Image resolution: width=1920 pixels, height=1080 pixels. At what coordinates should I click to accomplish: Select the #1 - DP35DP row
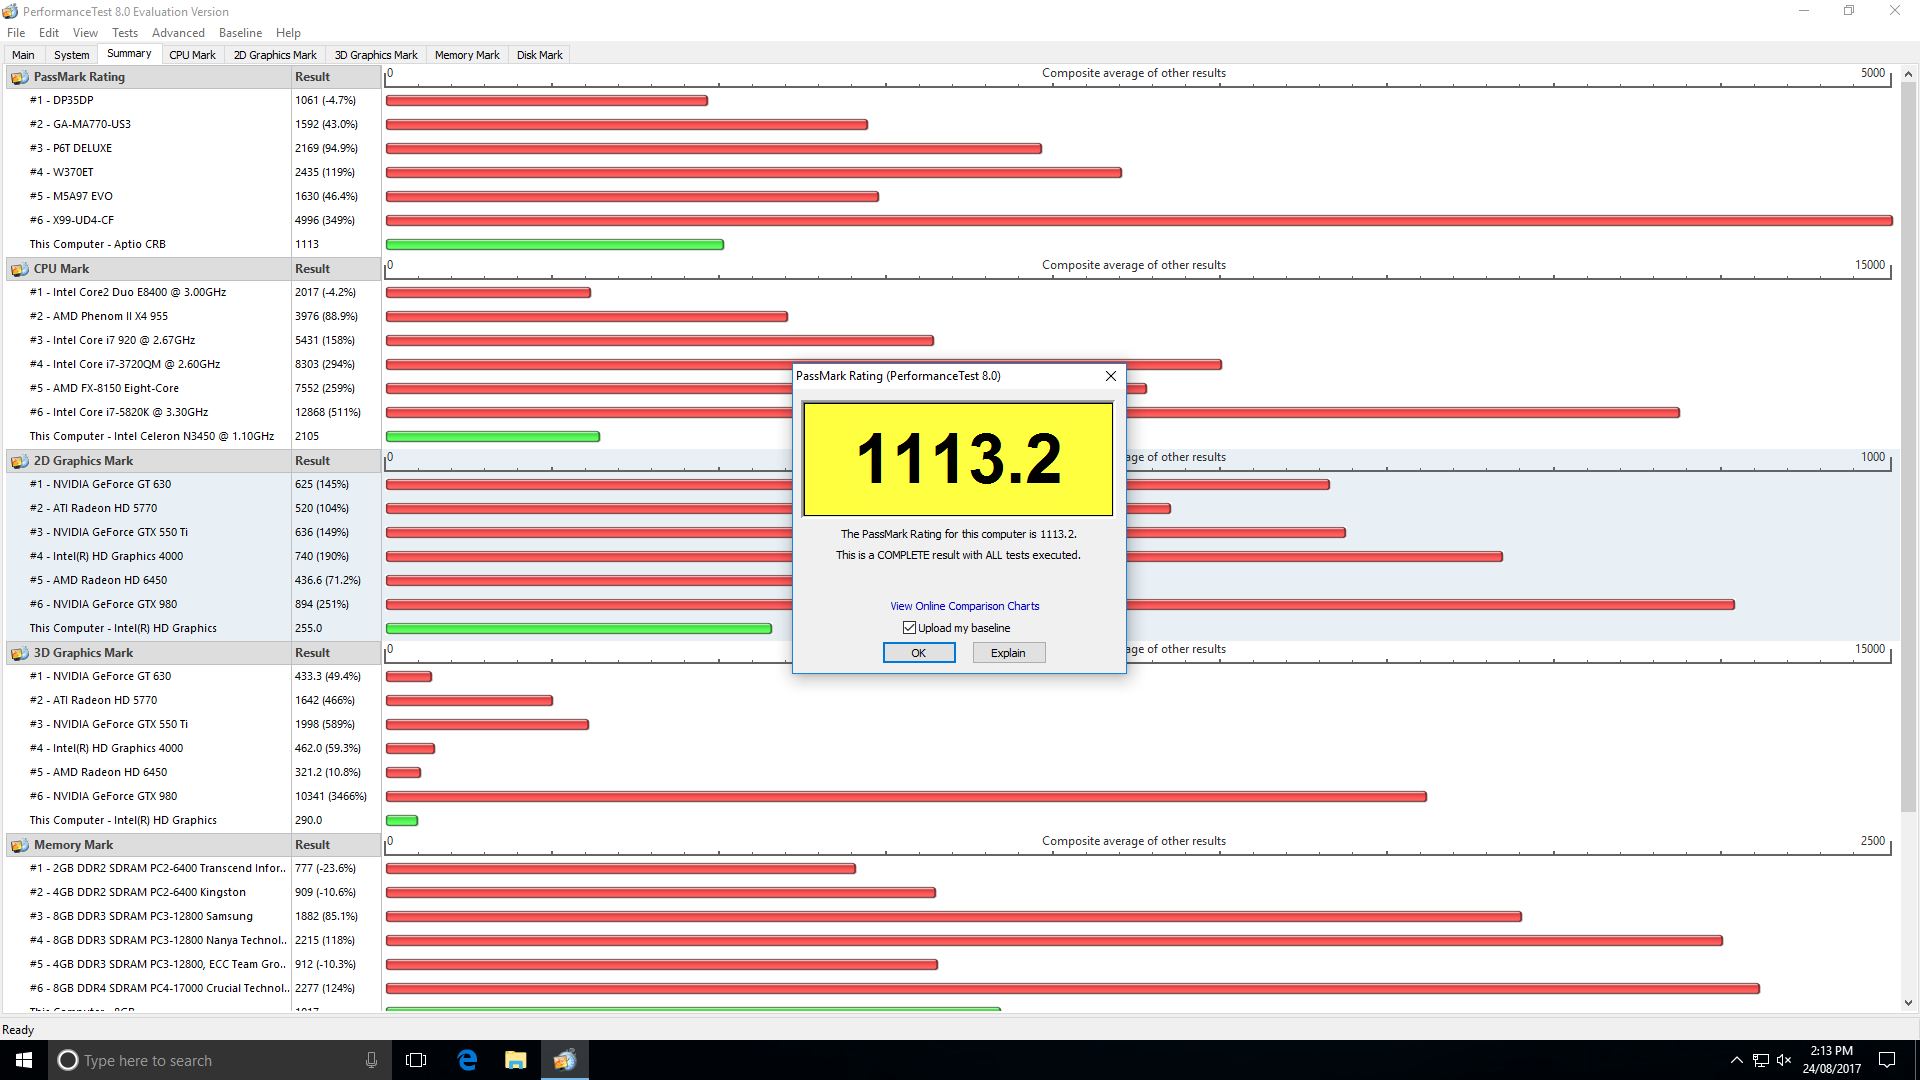195,100
